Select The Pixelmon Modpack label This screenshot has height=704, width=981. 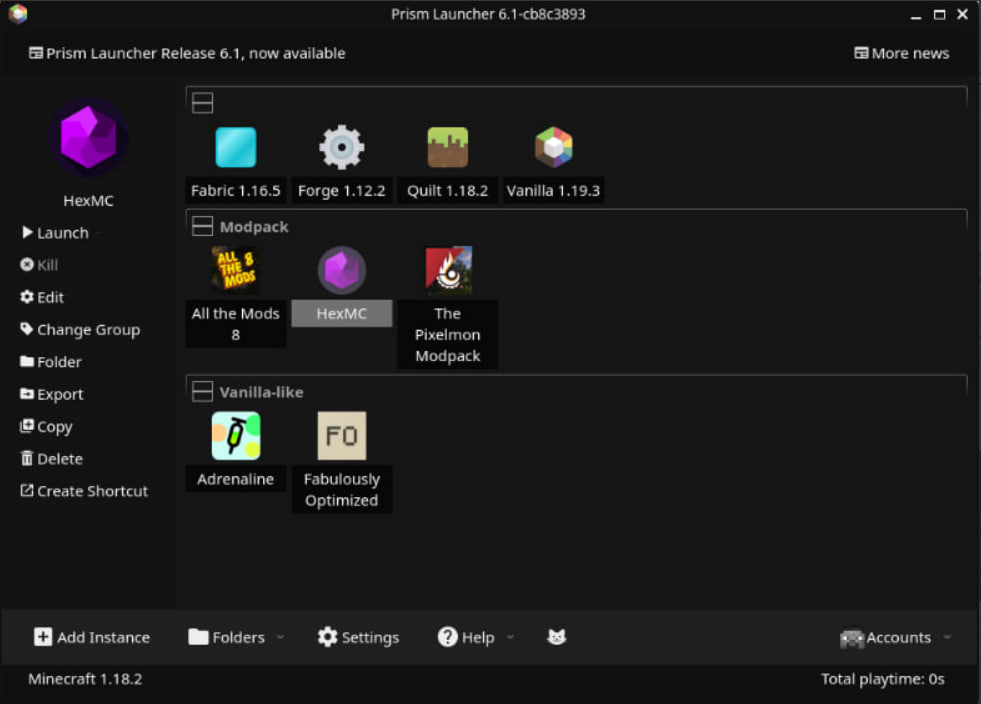click(448, 334)
